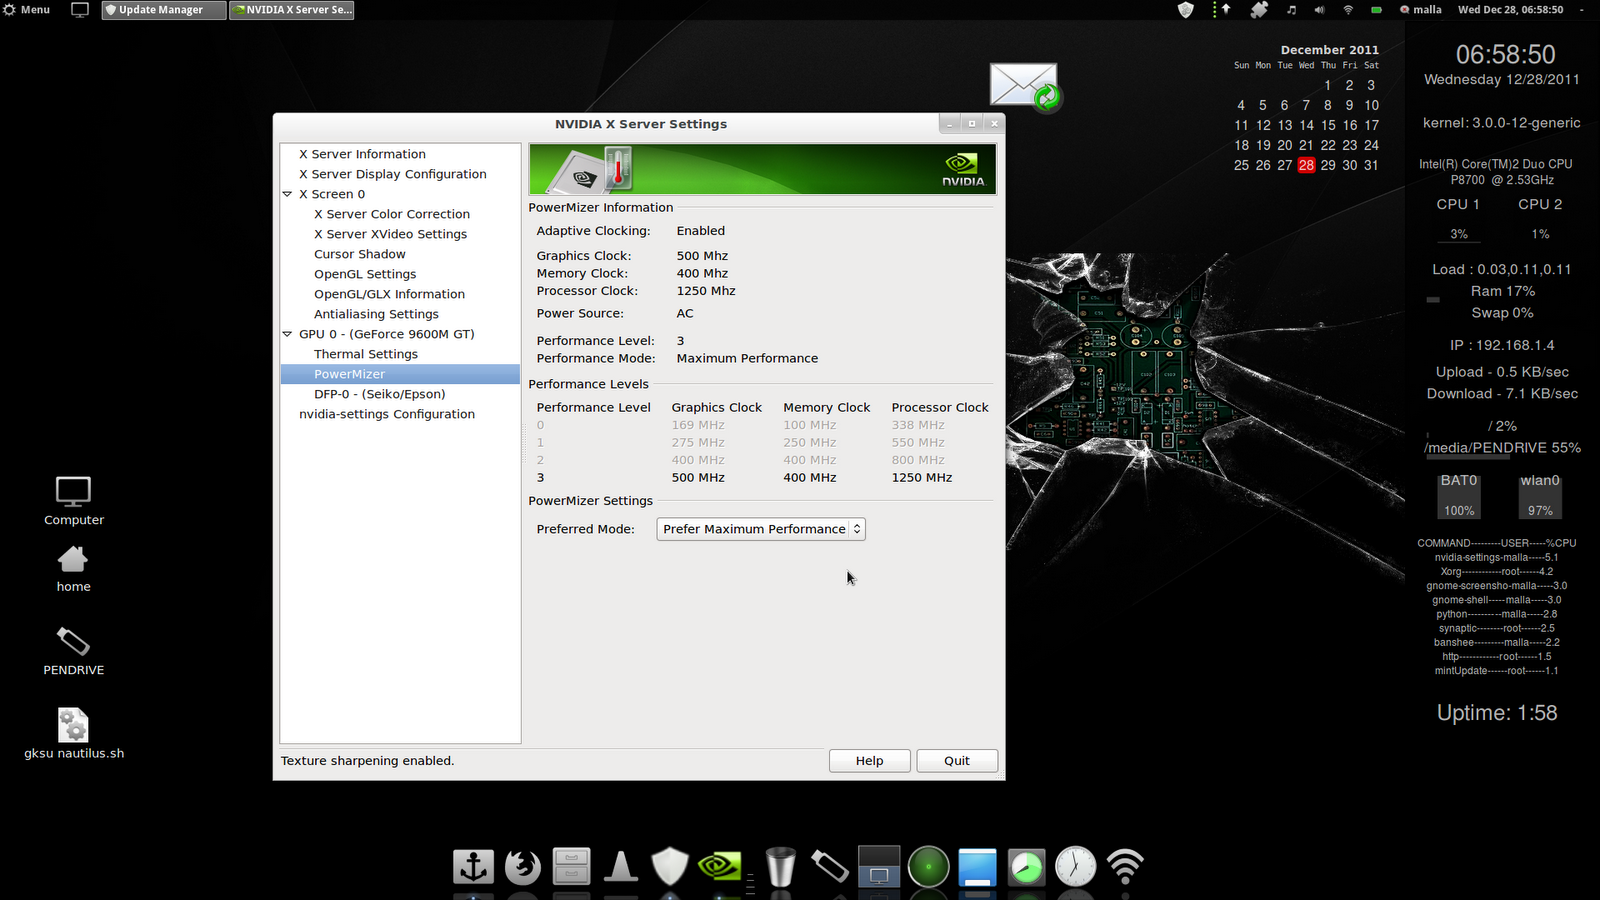Open the Computer desktop icon
The height and width of the screenshot is (900, 1600).
click(x=73, y=501)
